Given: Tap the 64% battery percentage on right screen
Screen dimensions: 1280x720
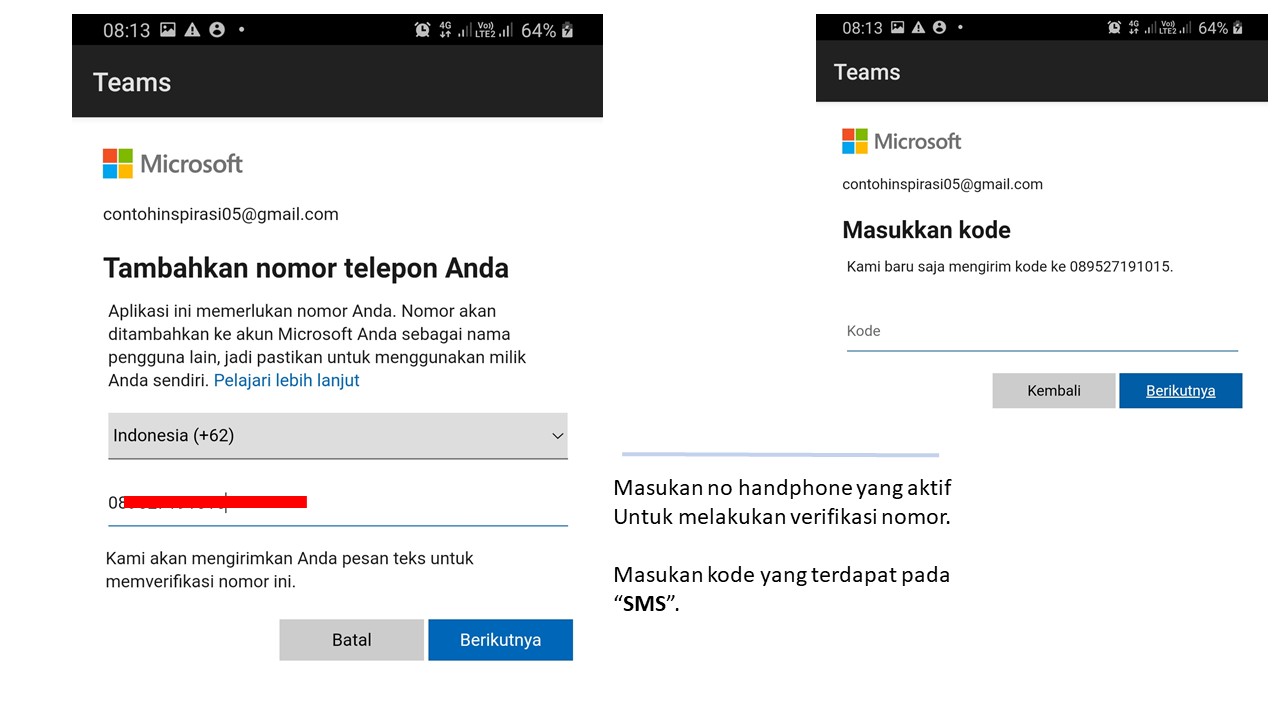Looking at the screenshot, I should pos(1213,28).
